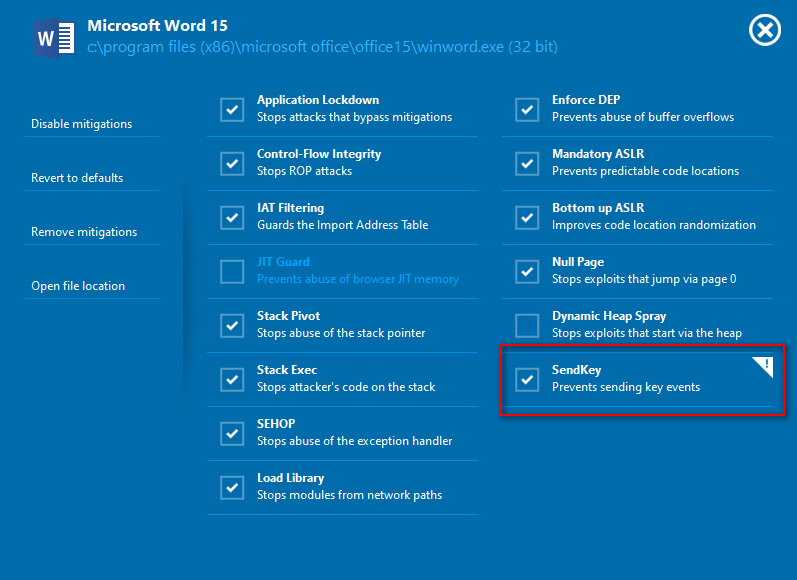Screen dimensions: 797x580
Task: Click Disable mitigations
Action: tap(81, 124)
